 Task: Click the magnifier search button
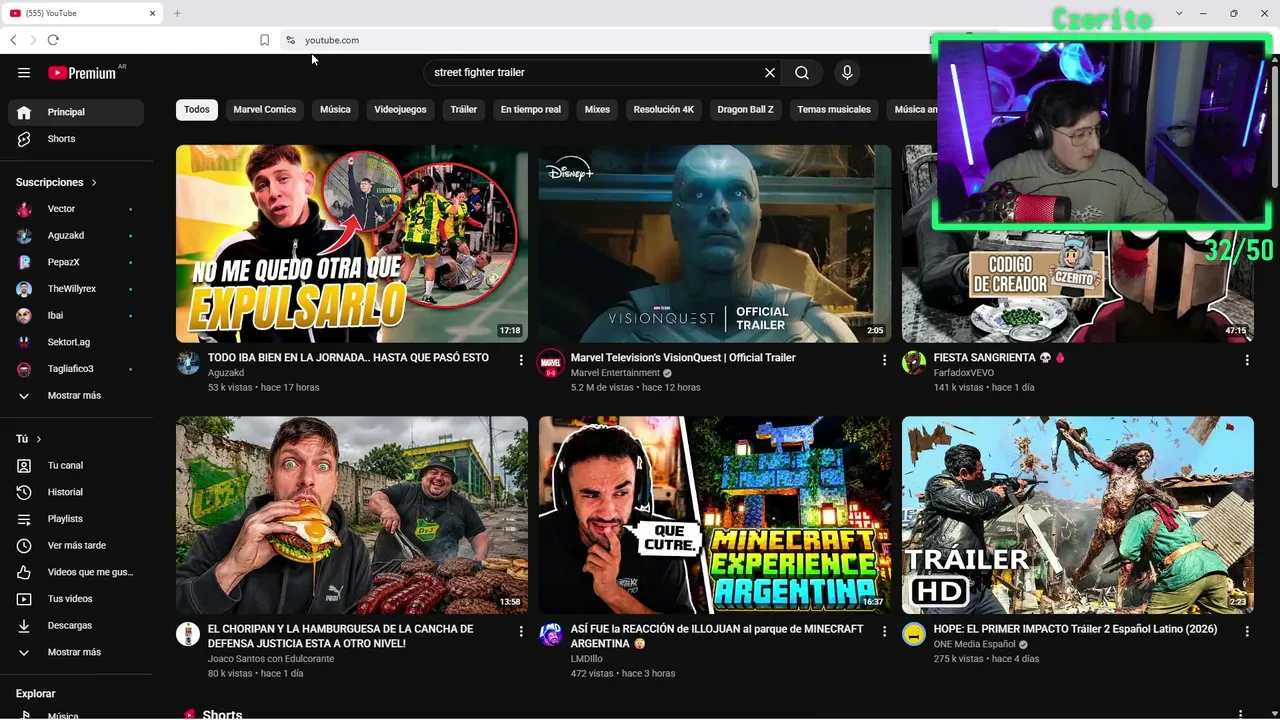[x=802, y=72]
